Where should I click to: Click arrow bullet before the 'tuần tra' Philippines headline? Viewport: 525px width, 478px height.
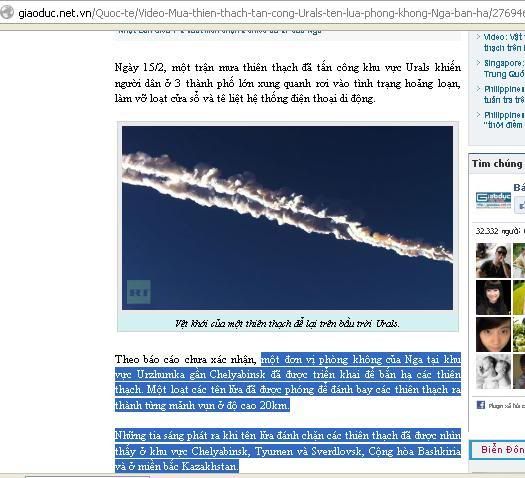[x=478, y=89]
